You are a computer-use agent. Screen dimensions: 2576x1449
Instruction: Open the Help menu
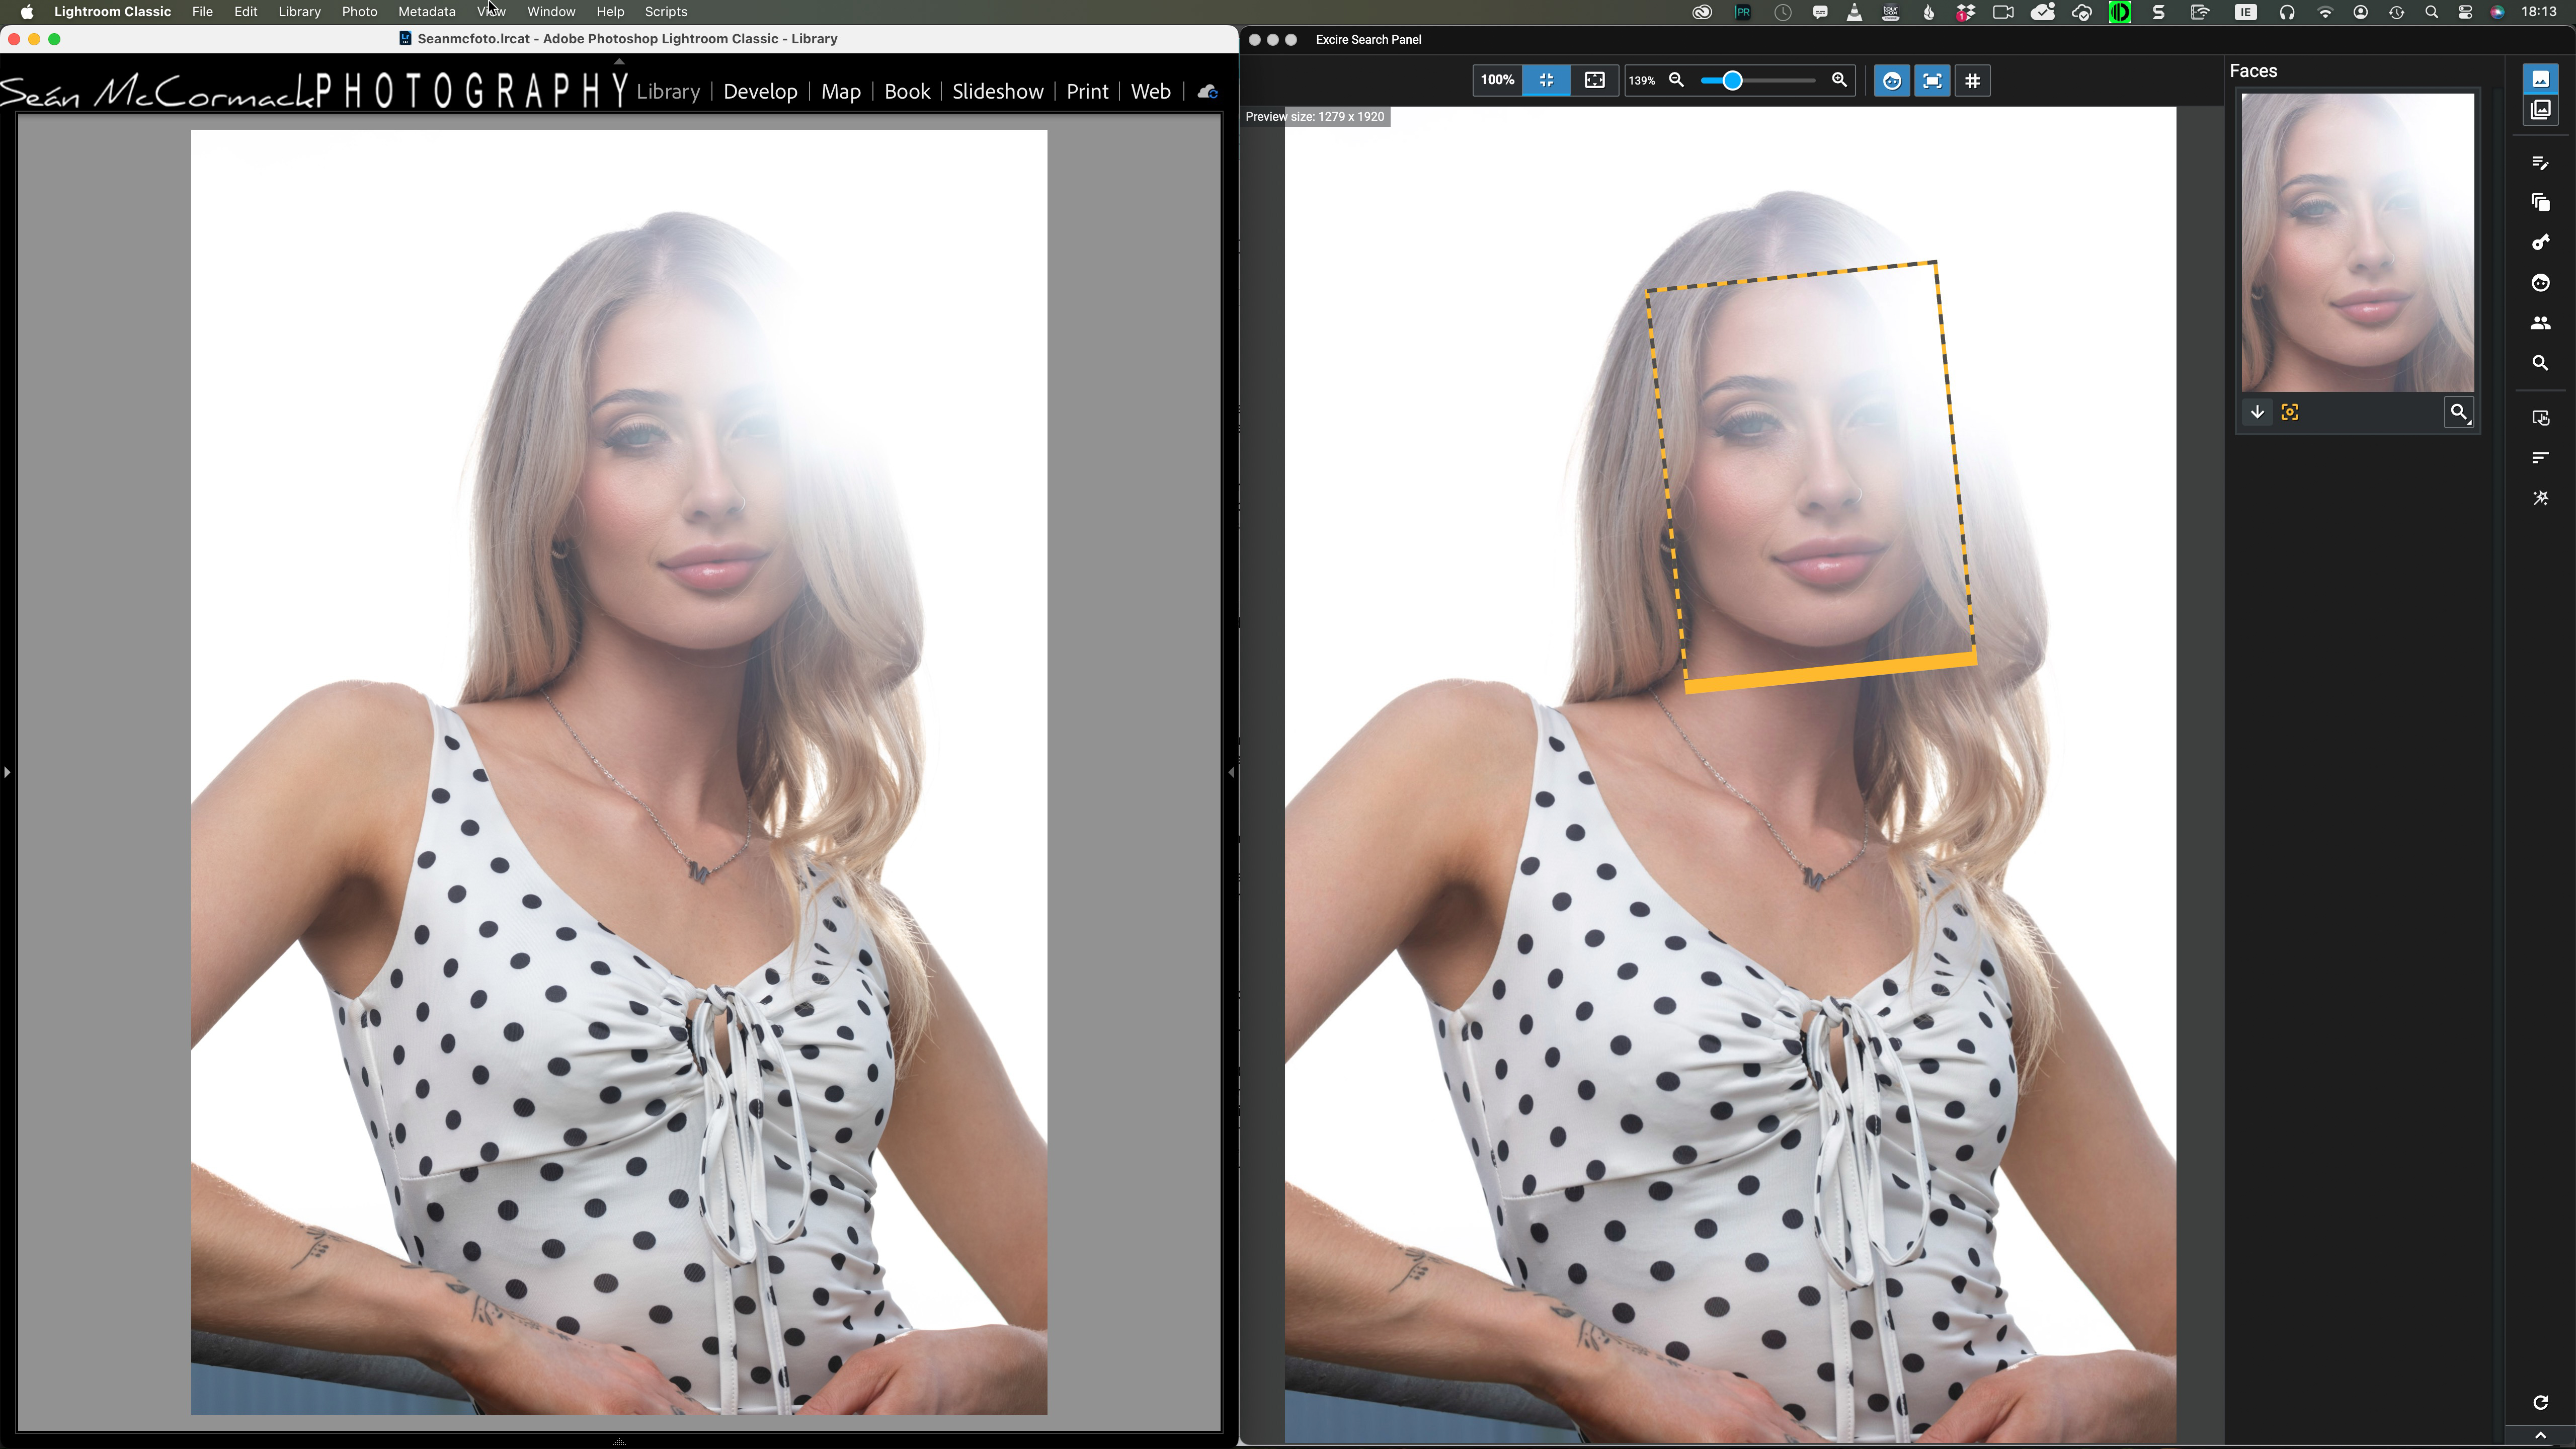[610, 12]
